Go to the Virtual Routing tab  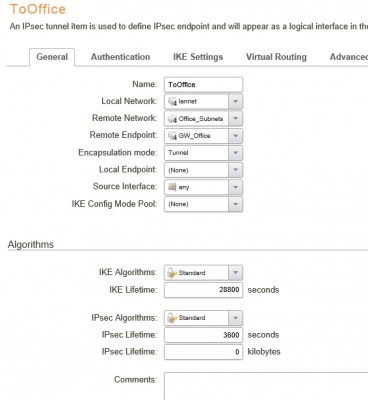pyautogui.click(x=276, y=57)
